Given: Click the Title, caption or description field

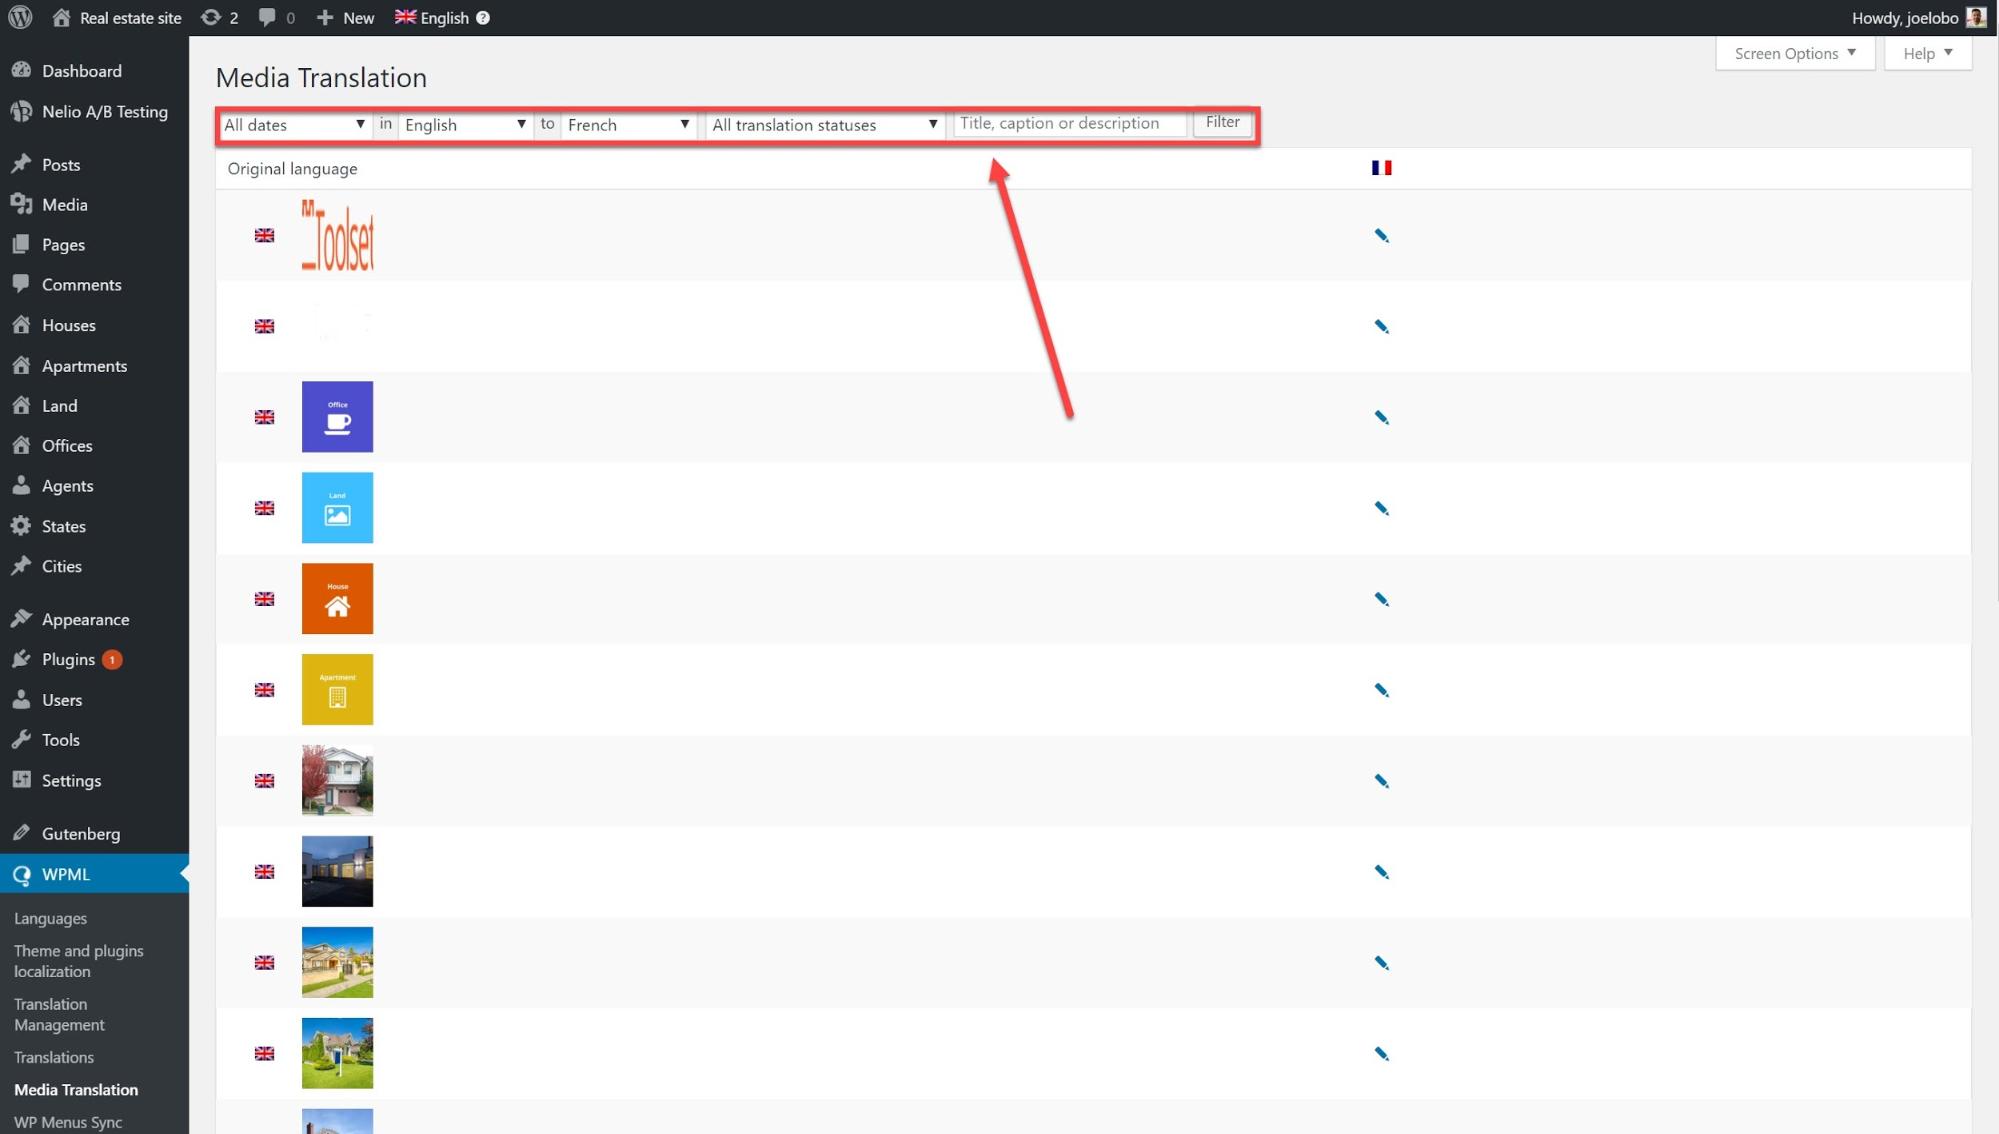Looking at the screenshot, I should (1069, 123).
